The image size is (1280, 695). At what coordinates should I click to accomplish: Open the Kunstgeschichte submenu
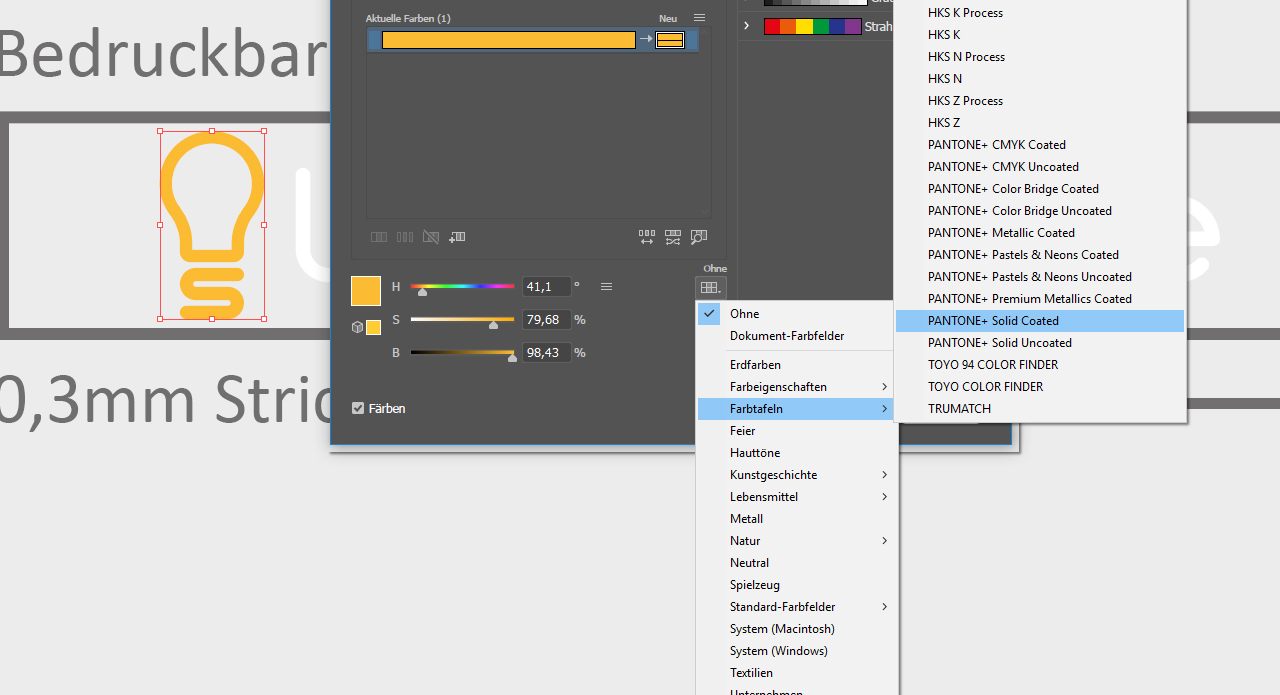tap(796, 475)
